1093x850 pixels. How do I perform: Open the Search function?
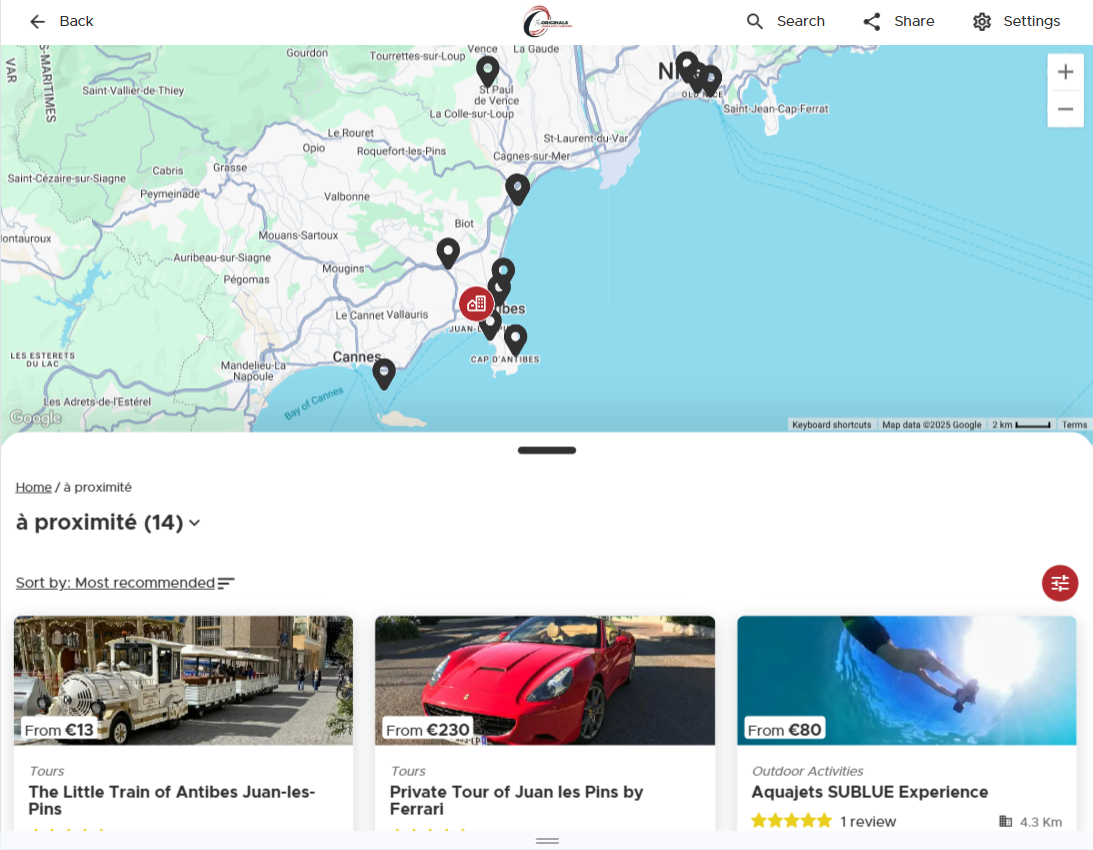tap(786, 21)
